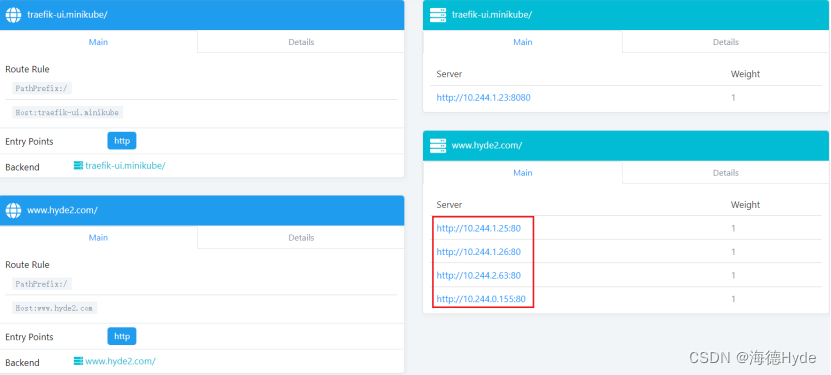Click weight value for 10.244.0.155:80 server
This screenshot has height=375, width=831.
coord(733,299)
